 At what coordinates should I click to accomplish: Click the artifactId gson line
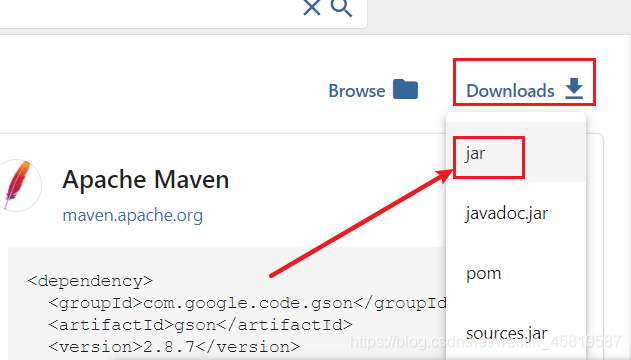[x=200, y=325]
